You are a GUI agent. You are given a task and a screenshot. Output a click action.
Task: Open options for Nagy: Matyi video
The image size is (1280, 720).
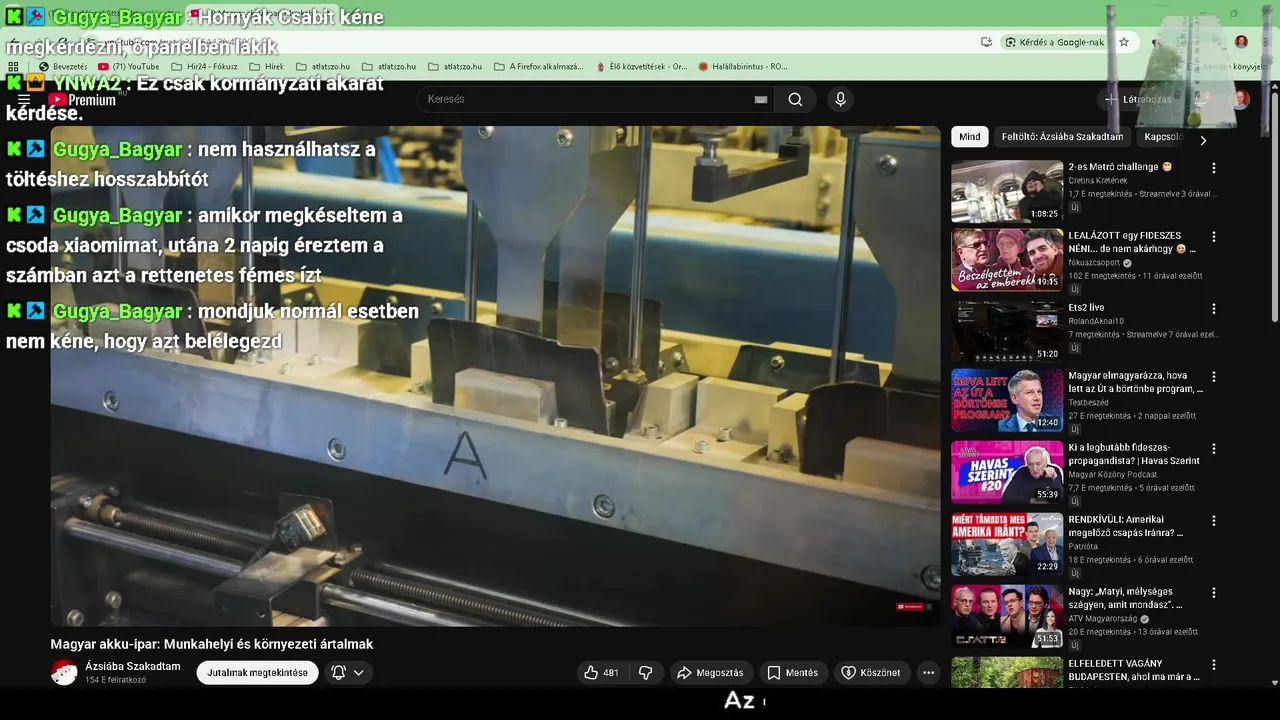[1214, 593]
